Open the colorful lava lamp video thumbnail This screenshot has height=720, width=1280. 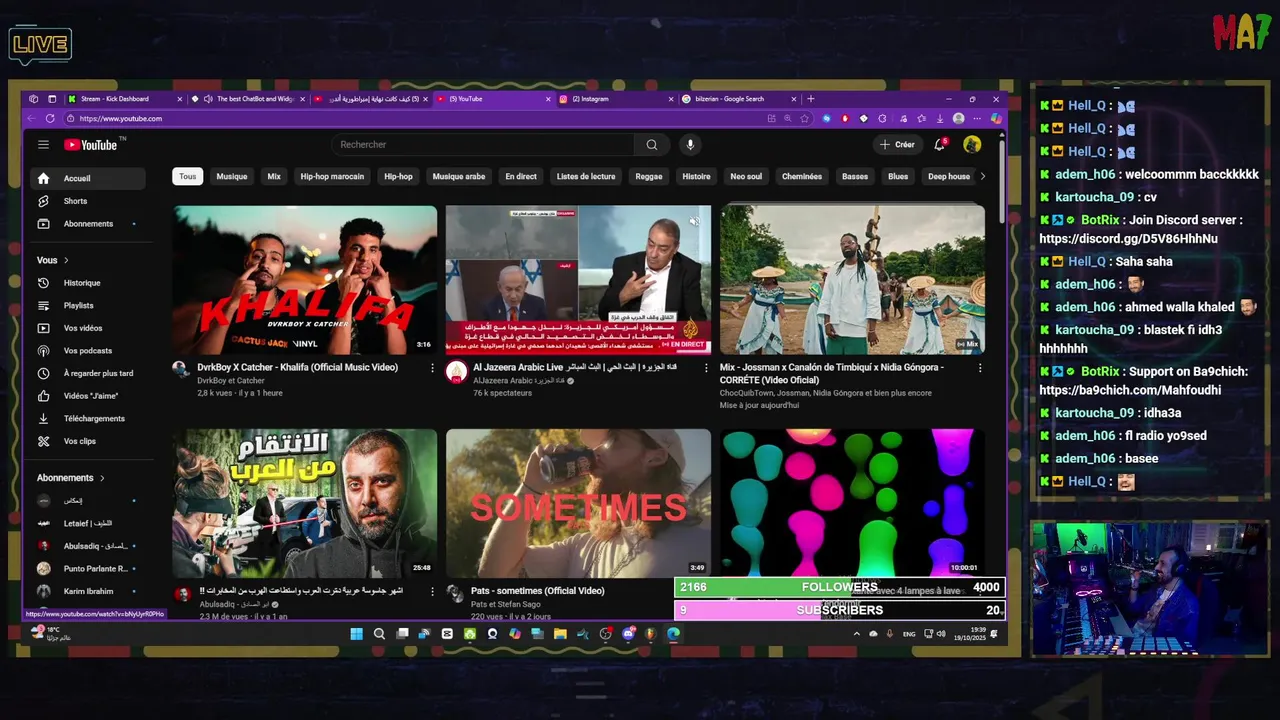852,503
